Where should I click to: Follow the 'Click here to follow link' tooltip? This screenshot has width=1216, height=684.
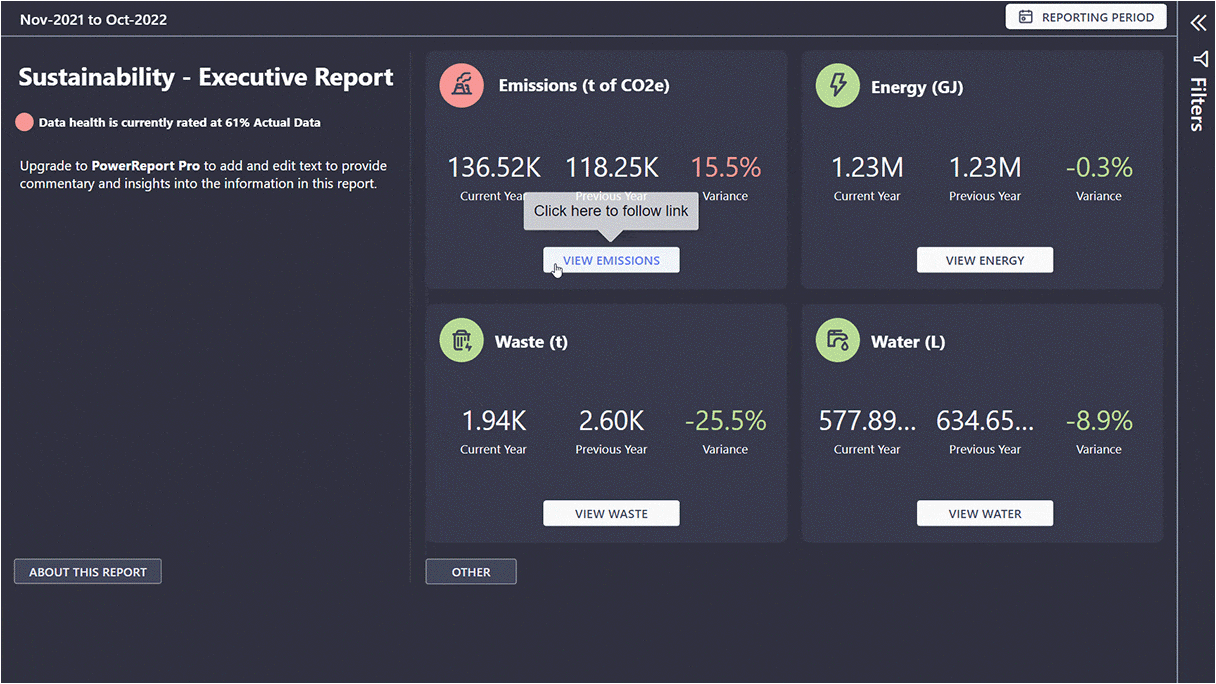[611, 211]
